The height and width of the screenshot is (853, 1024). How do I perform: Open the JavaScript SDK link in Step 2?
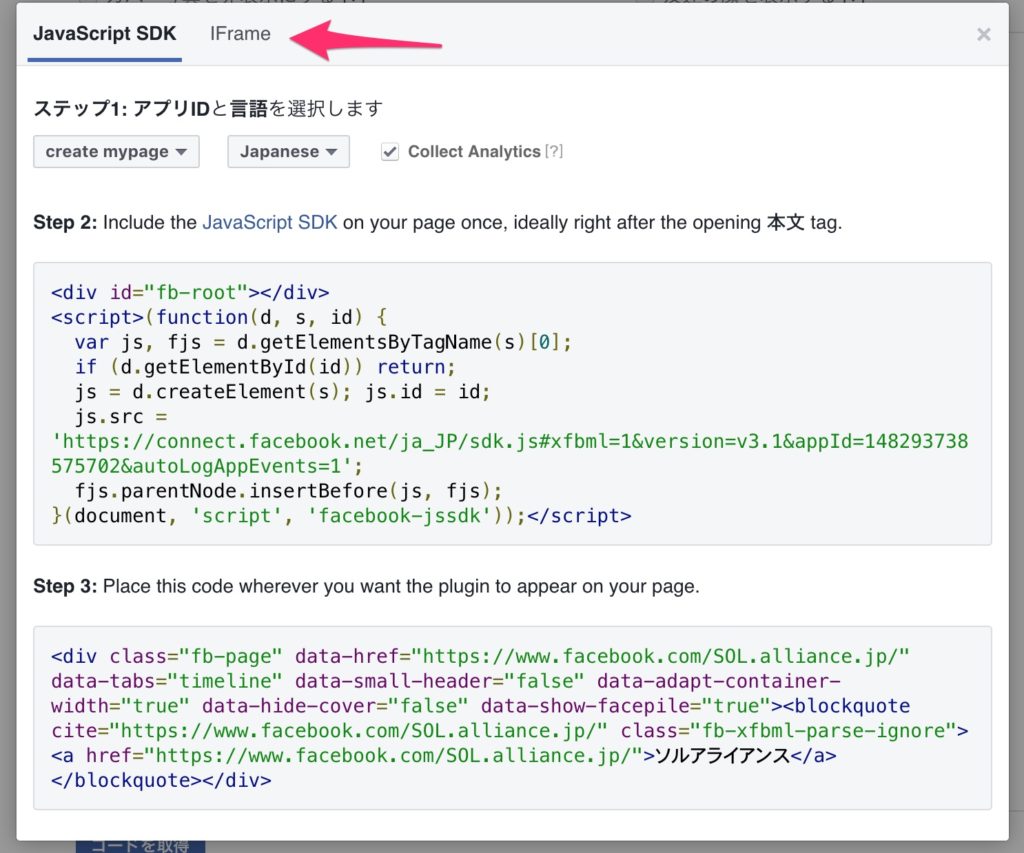[270, 223]
